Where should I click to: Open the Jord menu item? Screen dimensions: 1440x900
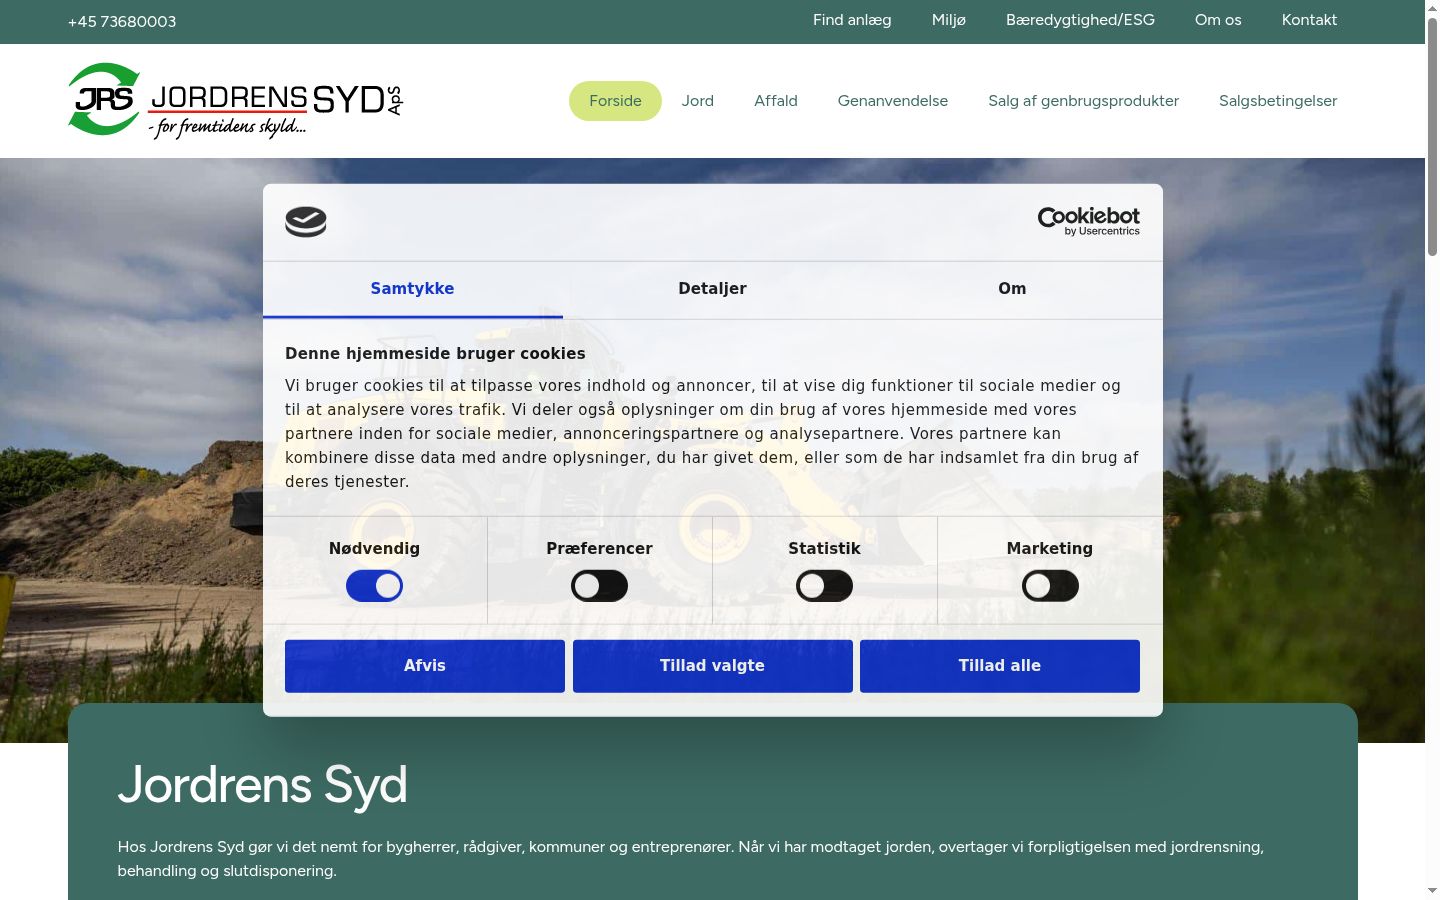click(x=698, y=101)
